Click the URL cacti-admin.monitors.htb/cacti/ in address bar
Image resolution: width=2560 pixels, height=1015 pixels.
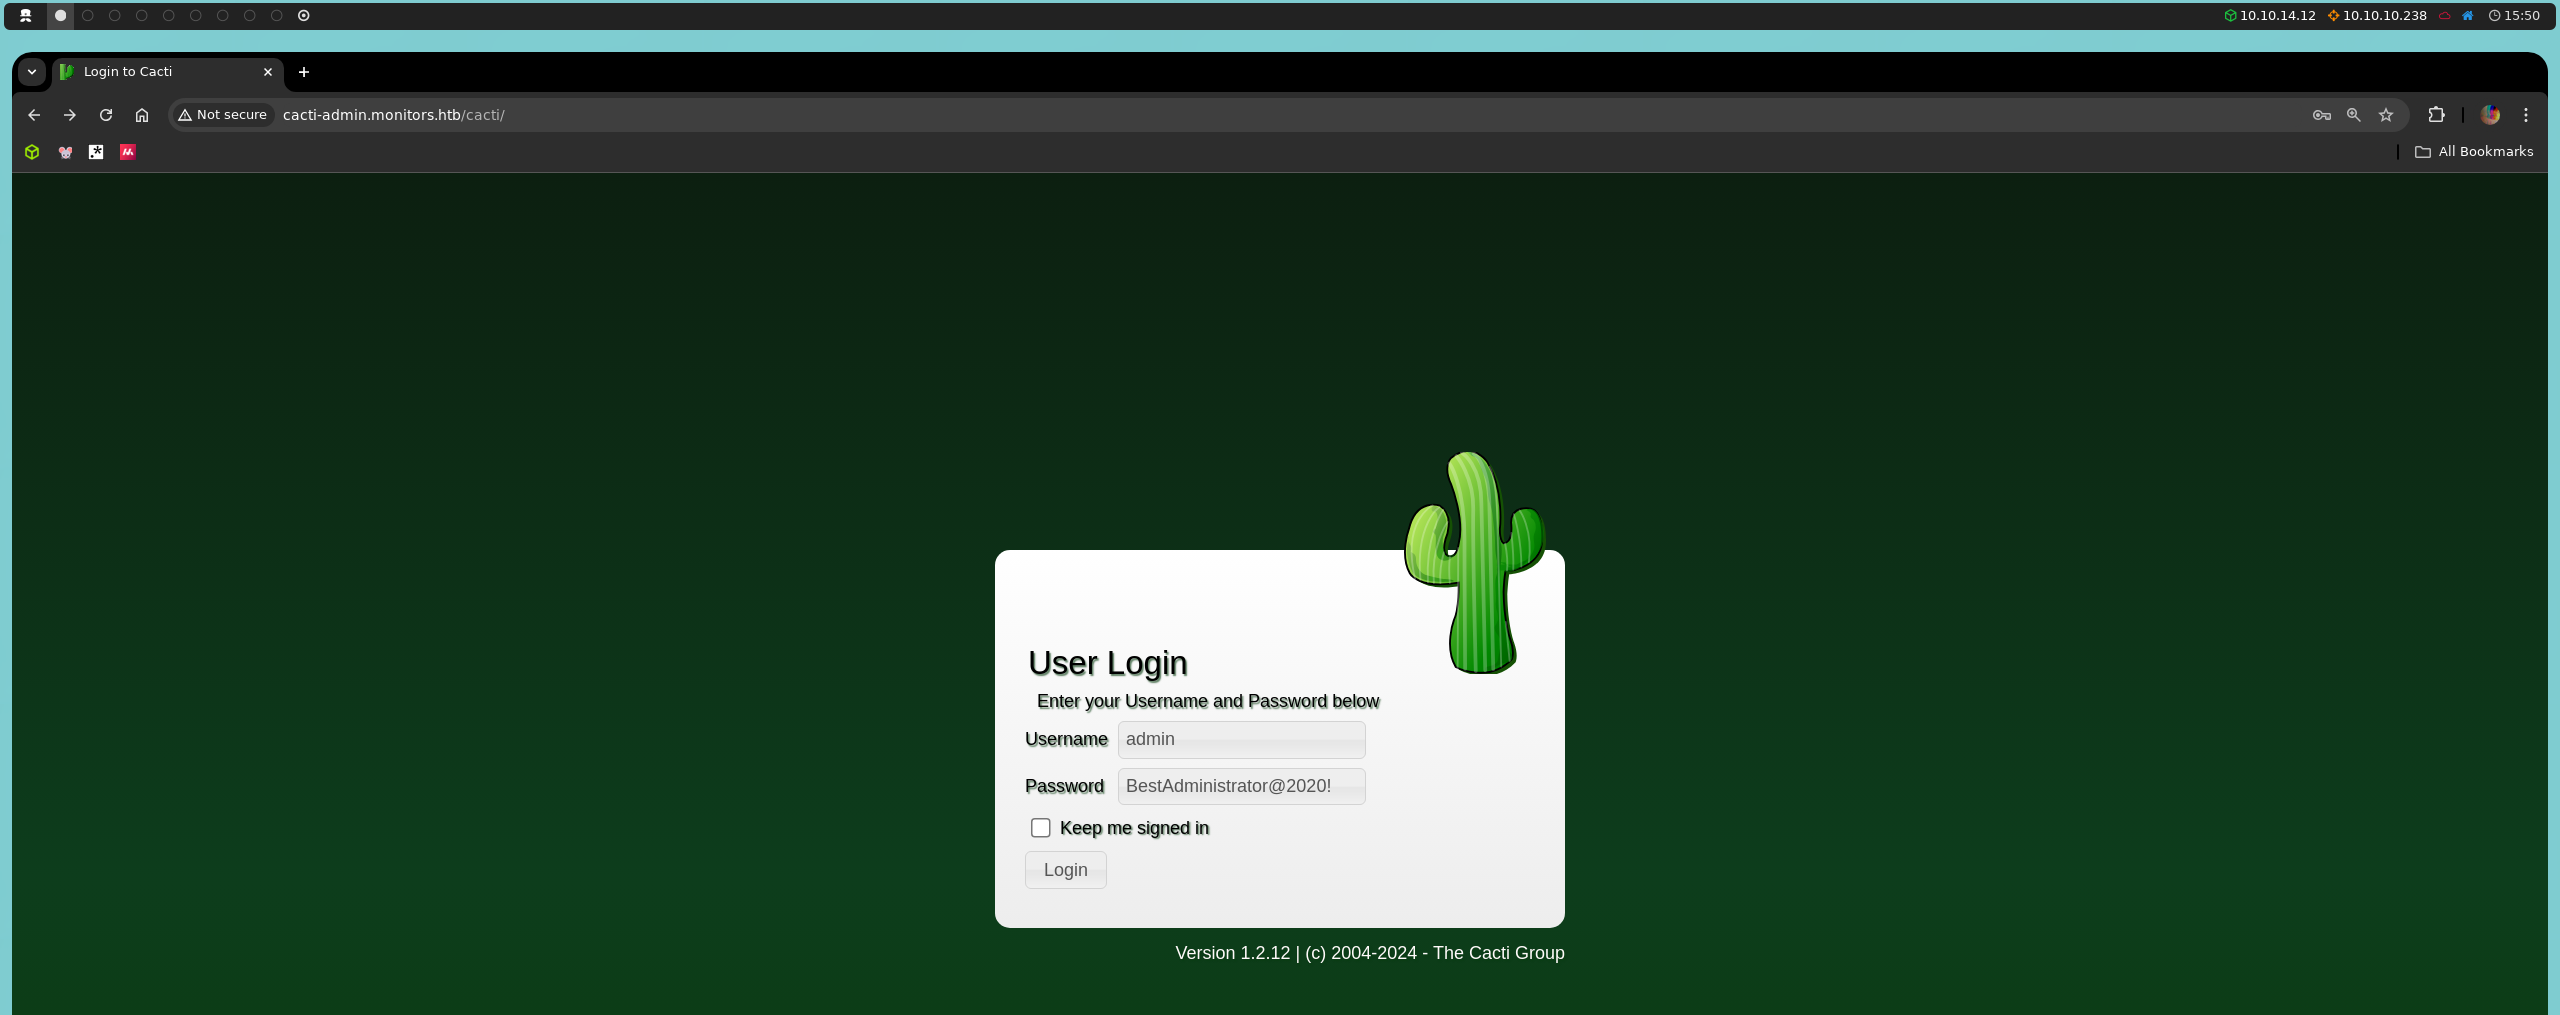(x=394, y=115)
